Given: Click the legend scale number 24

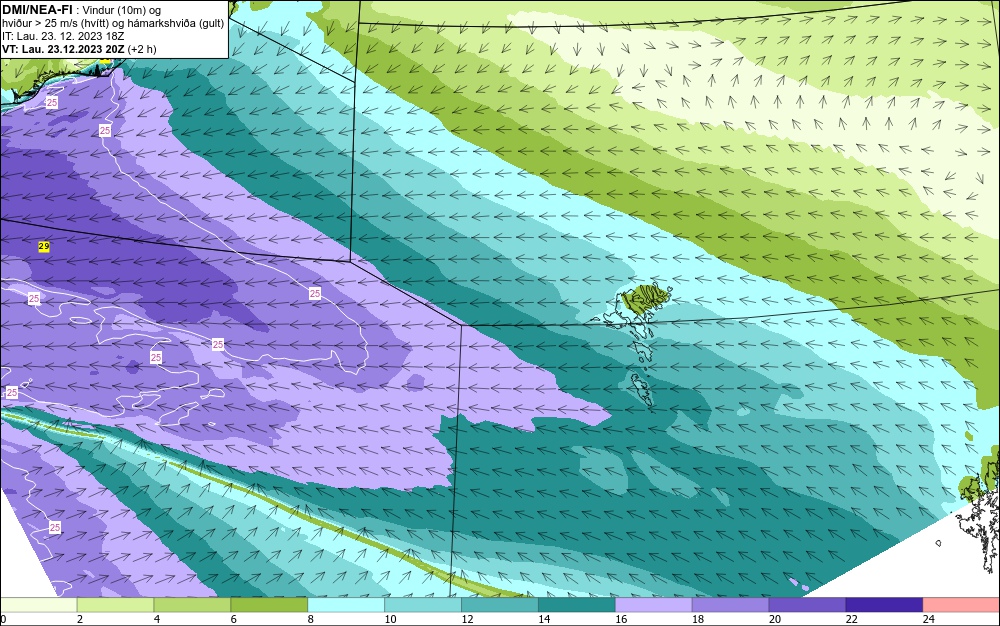Looking at the screenshot, I should tap(929, 619).
